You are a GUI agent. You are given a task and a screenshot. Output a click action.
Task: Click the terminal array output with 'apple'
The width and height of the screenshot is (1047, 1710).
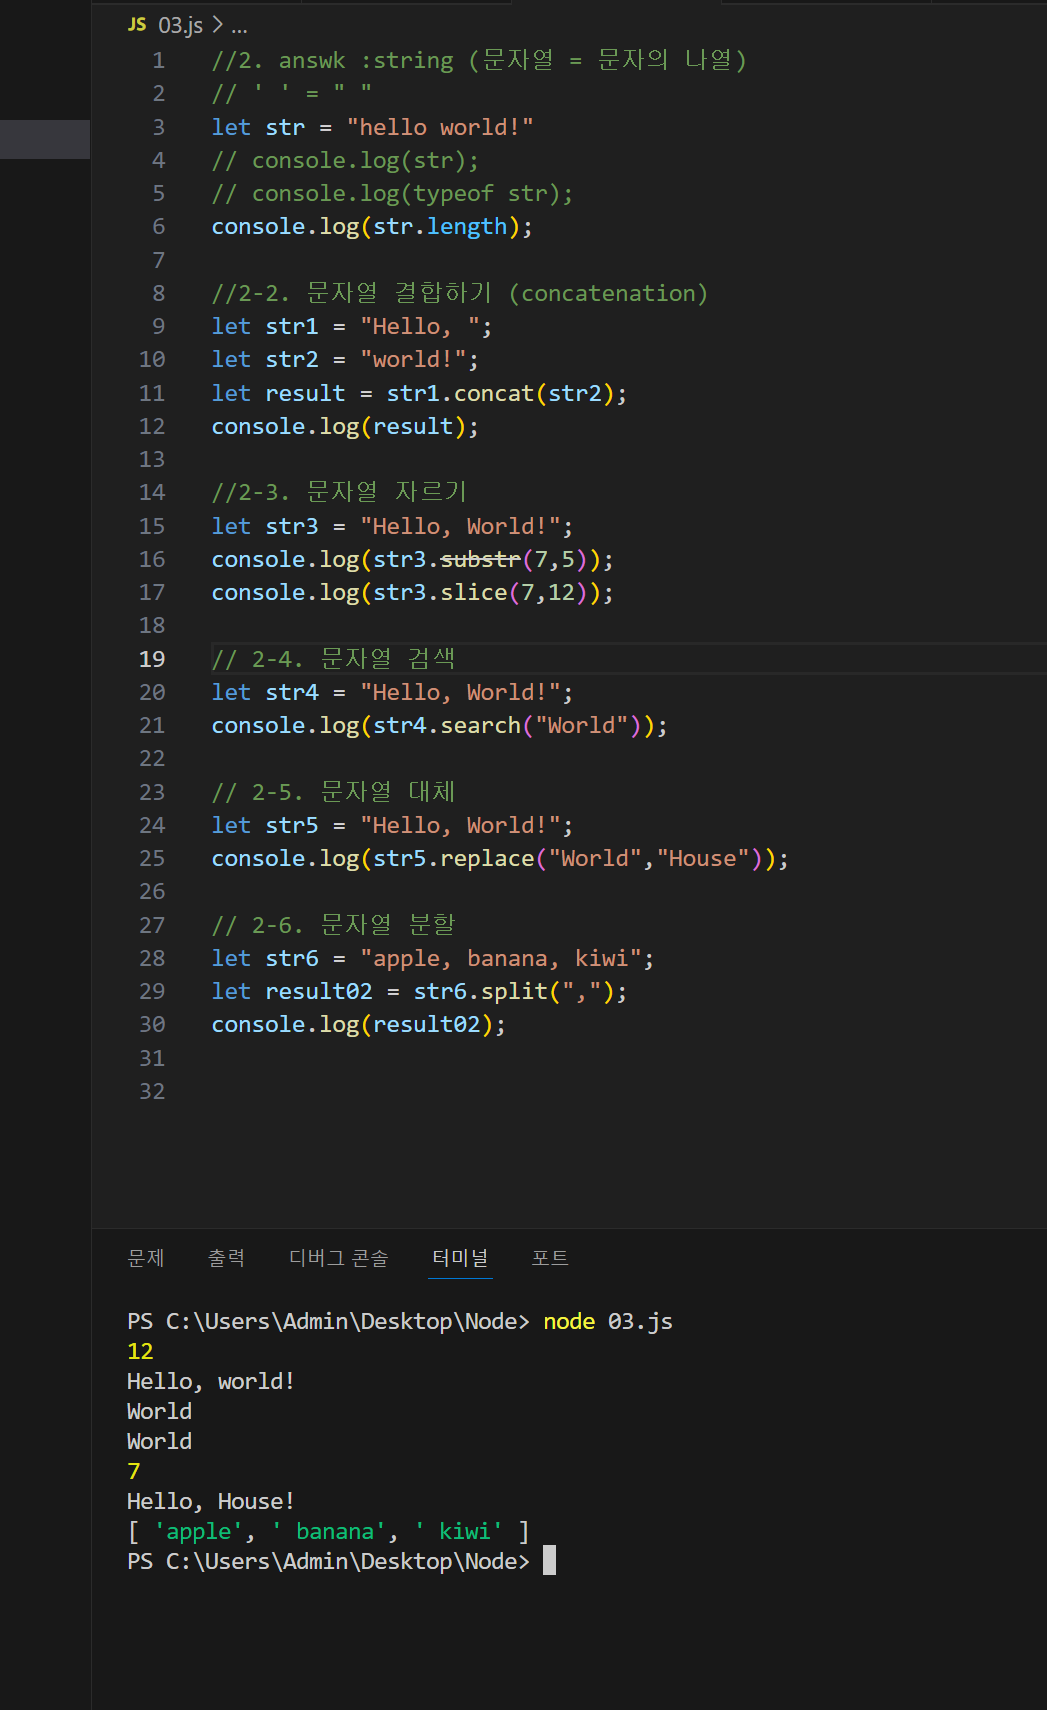pyautogui.click(x=328, y=1531)
